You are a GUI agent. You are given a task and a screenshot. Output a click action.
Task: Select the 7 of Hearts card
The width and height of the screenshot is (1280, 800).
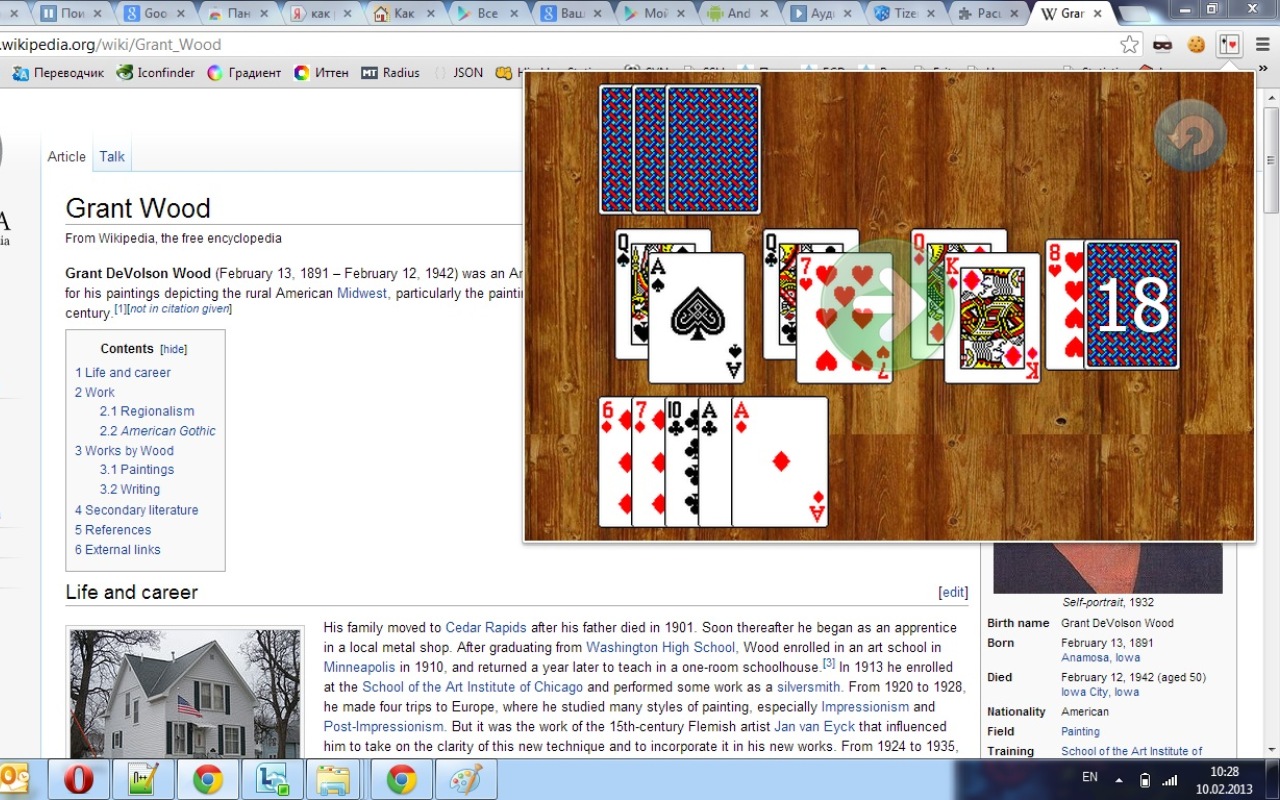[844, 318]
